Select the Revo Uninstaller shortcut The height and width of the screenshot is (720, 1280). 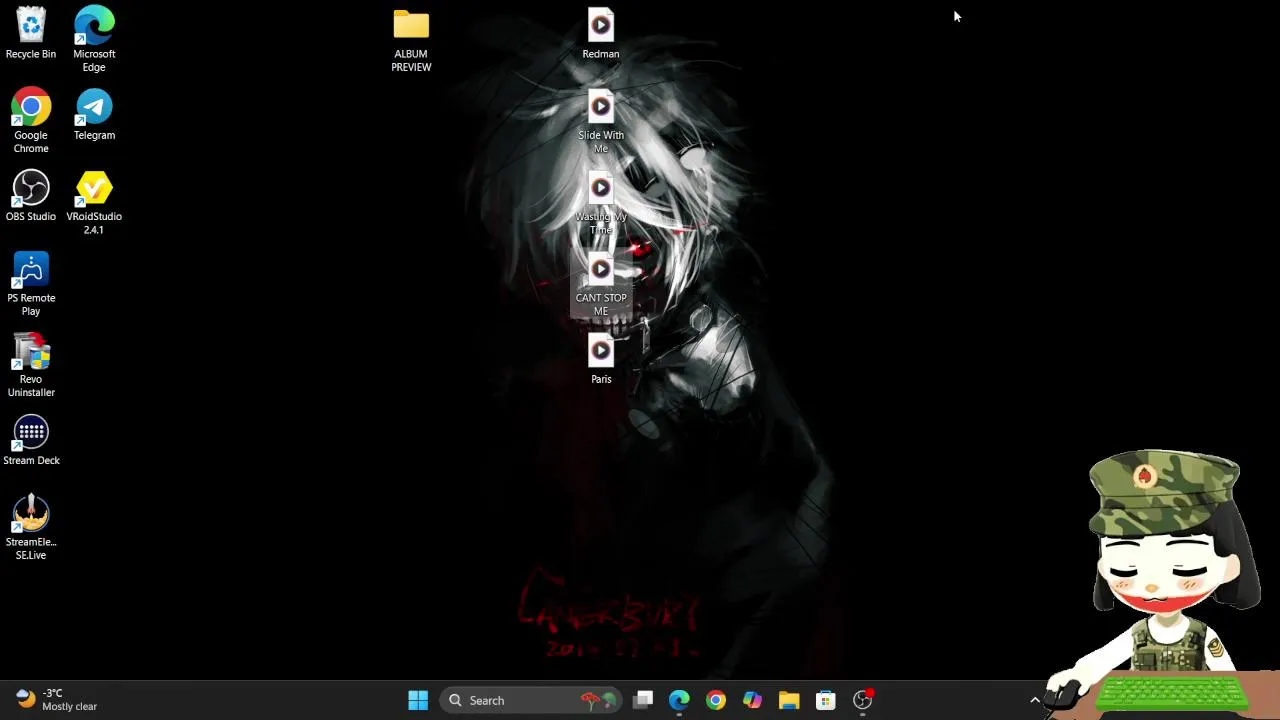(x=31, y=366)
